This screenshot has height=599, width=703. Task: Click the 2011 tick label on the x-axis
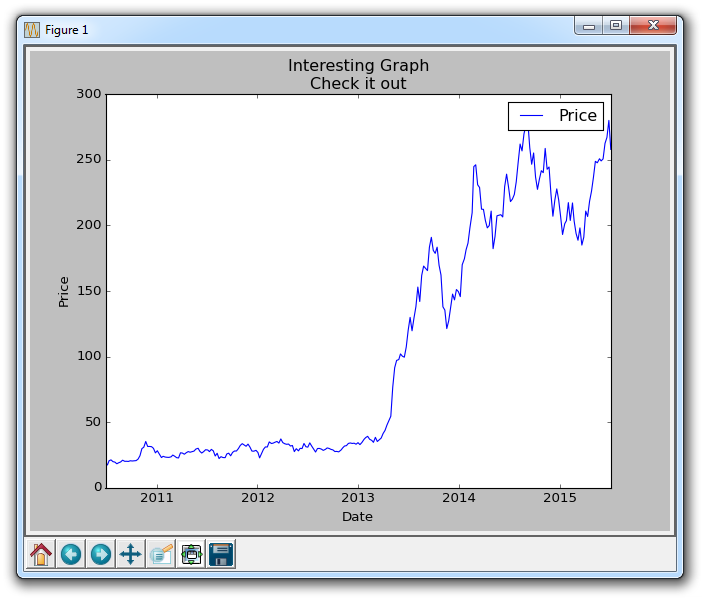[157, 498]
